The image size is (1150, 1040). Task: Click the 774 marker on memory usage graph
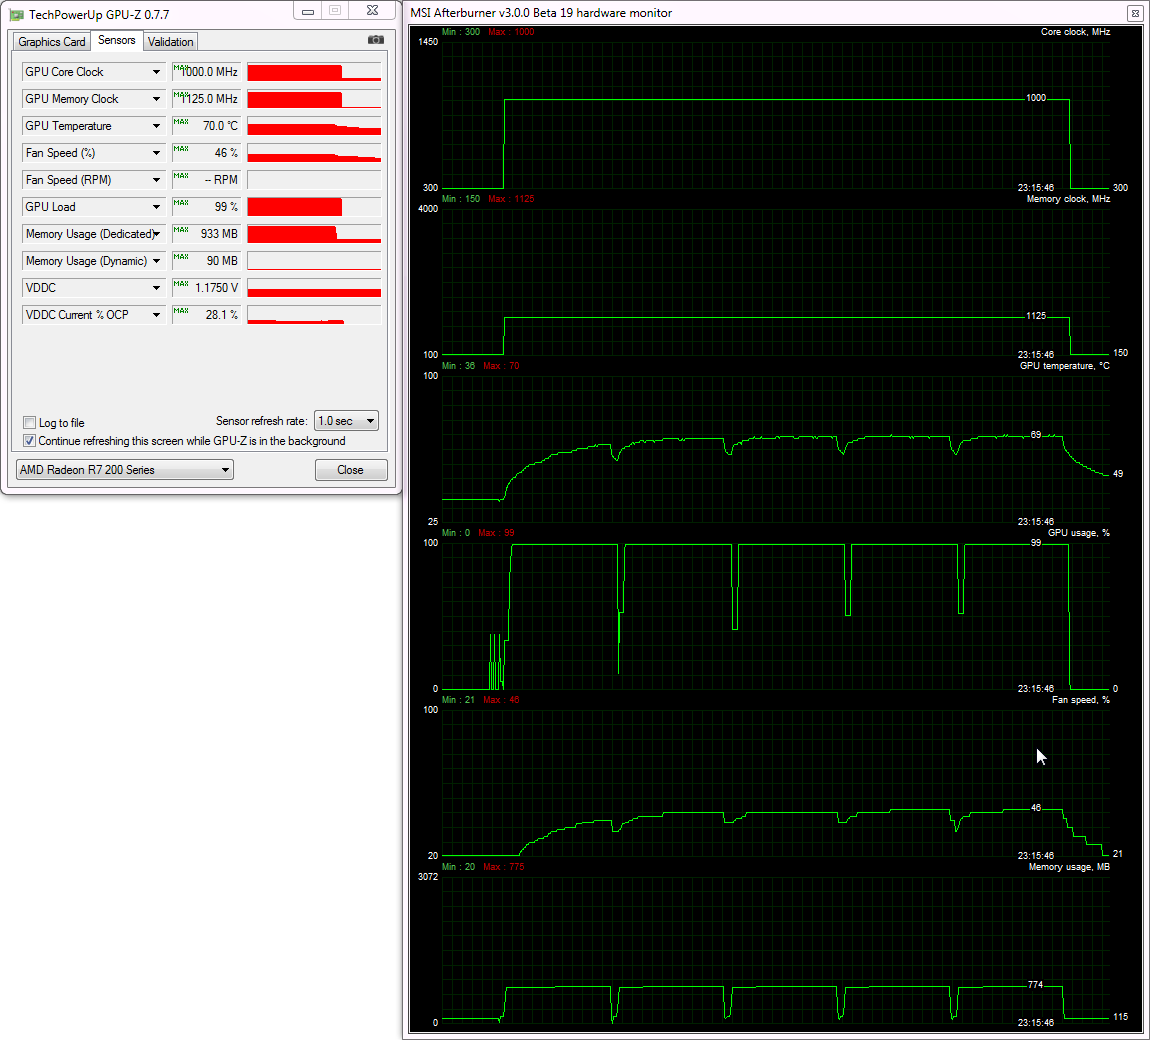click(x=1035, y=985)
